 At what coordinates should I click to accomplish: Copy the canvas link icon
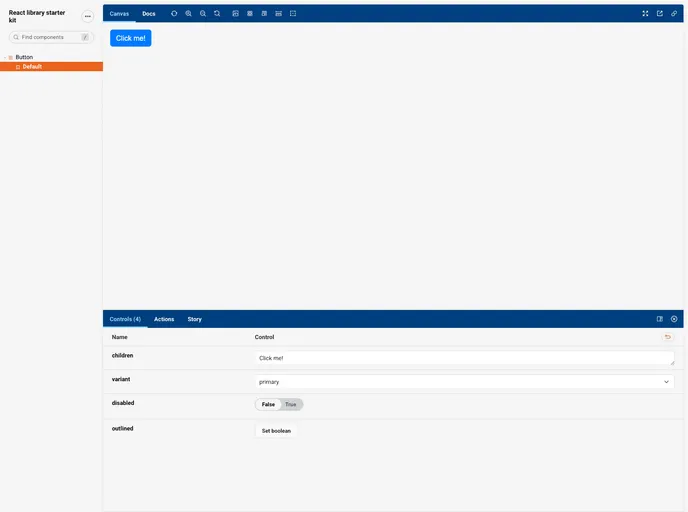pyautogui.click(x=674, y=14)
